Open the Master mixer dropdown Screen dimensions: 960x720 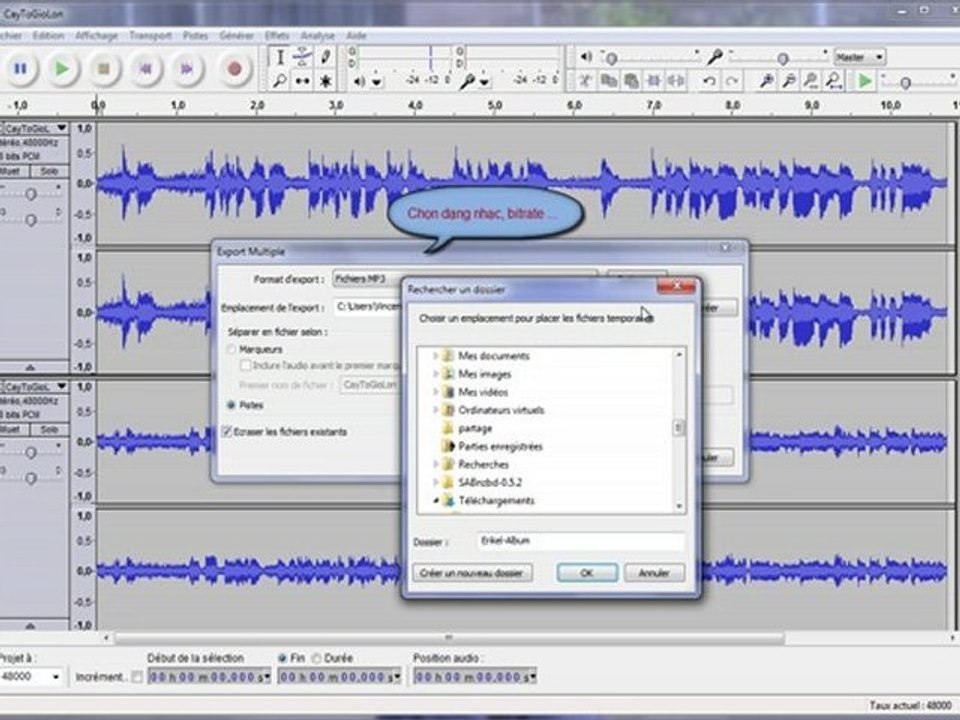click(x=860, y=57)
